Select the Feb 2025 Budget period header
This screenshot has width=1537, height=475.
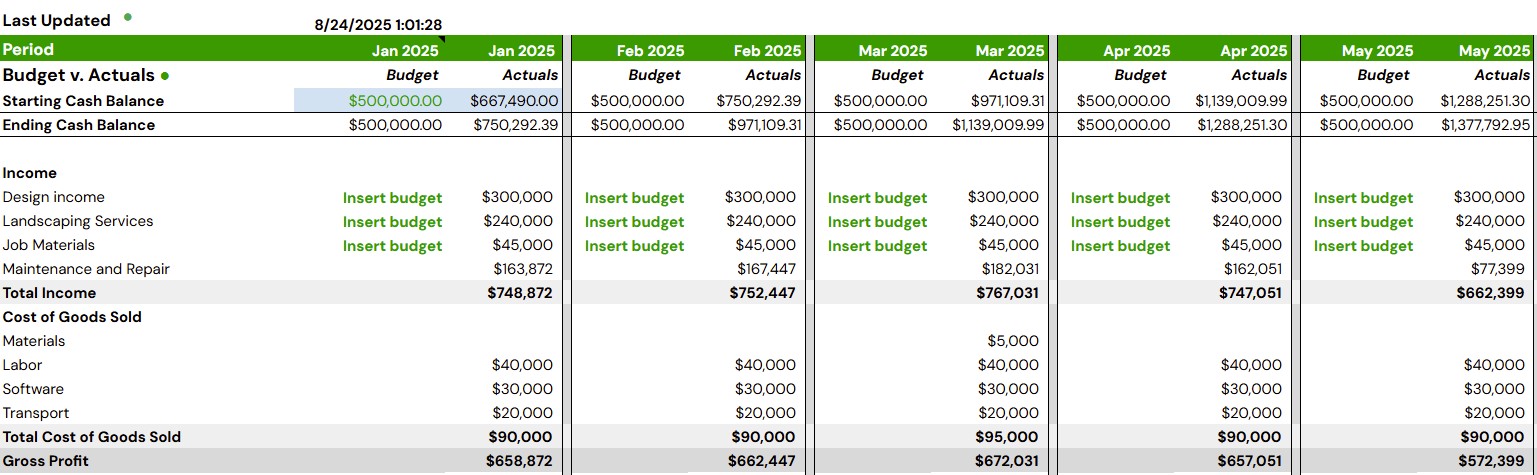[x=650, y=50]
